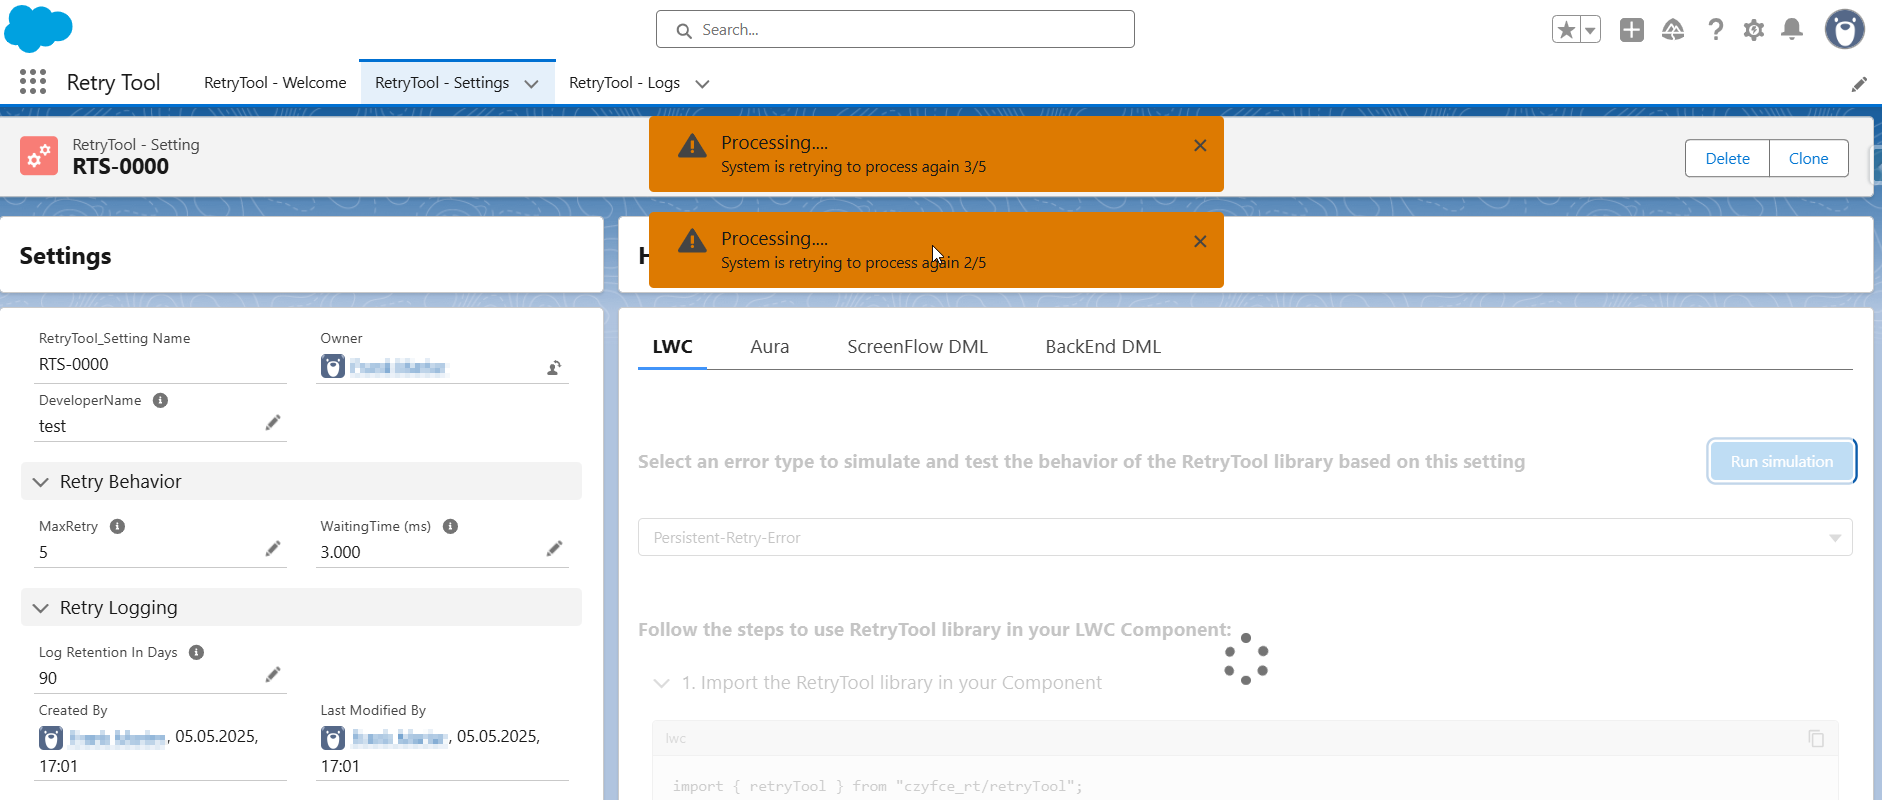This screenshot has width=1882, height=800.
Task: Edit the DeveloperName field pencil
Action: pyautogui.click(x=272, y=423)
